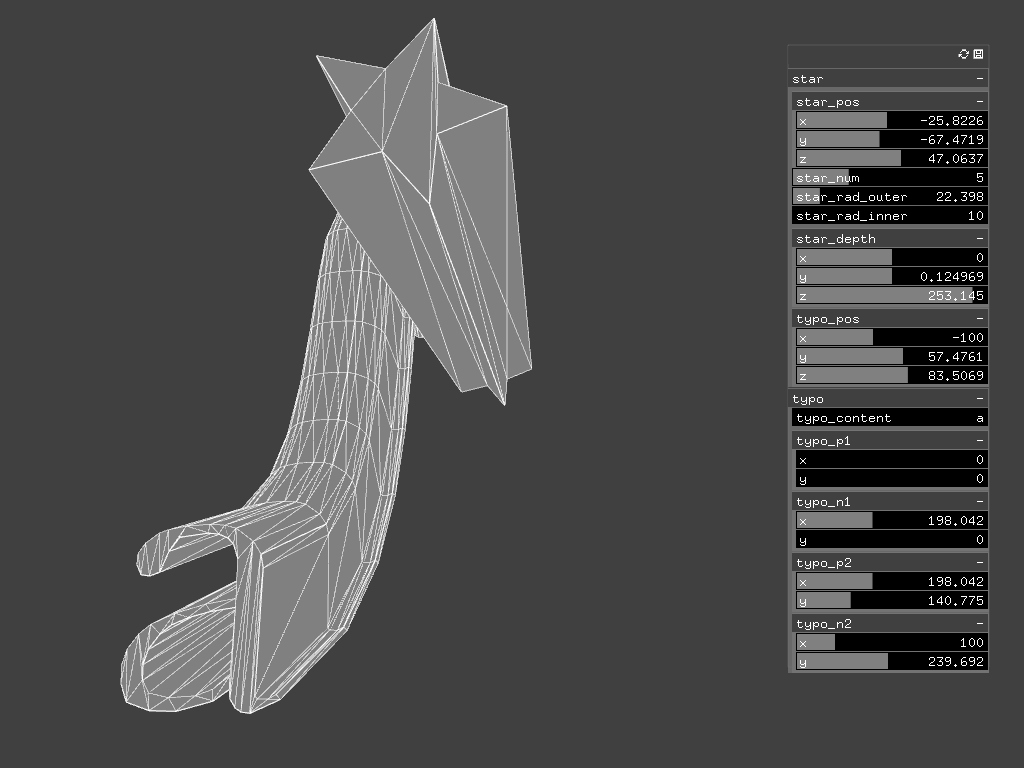Adjust typo_n1 y slider at 0
The image size is (1024, 768).
tap(891, 539)
